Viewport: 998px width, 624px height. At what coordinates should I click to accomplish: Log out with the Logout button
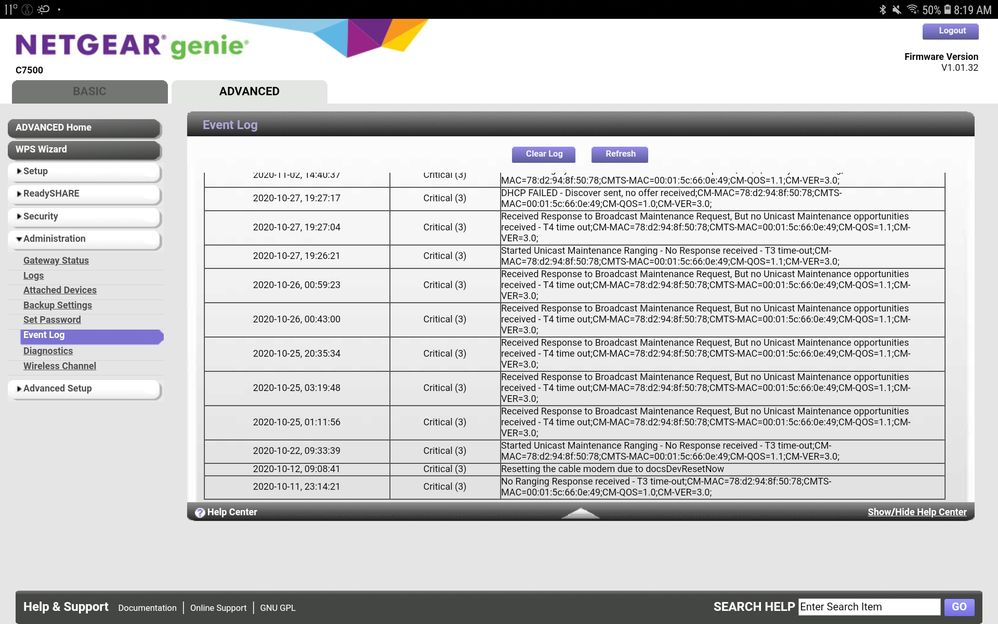tap(950, 31)
